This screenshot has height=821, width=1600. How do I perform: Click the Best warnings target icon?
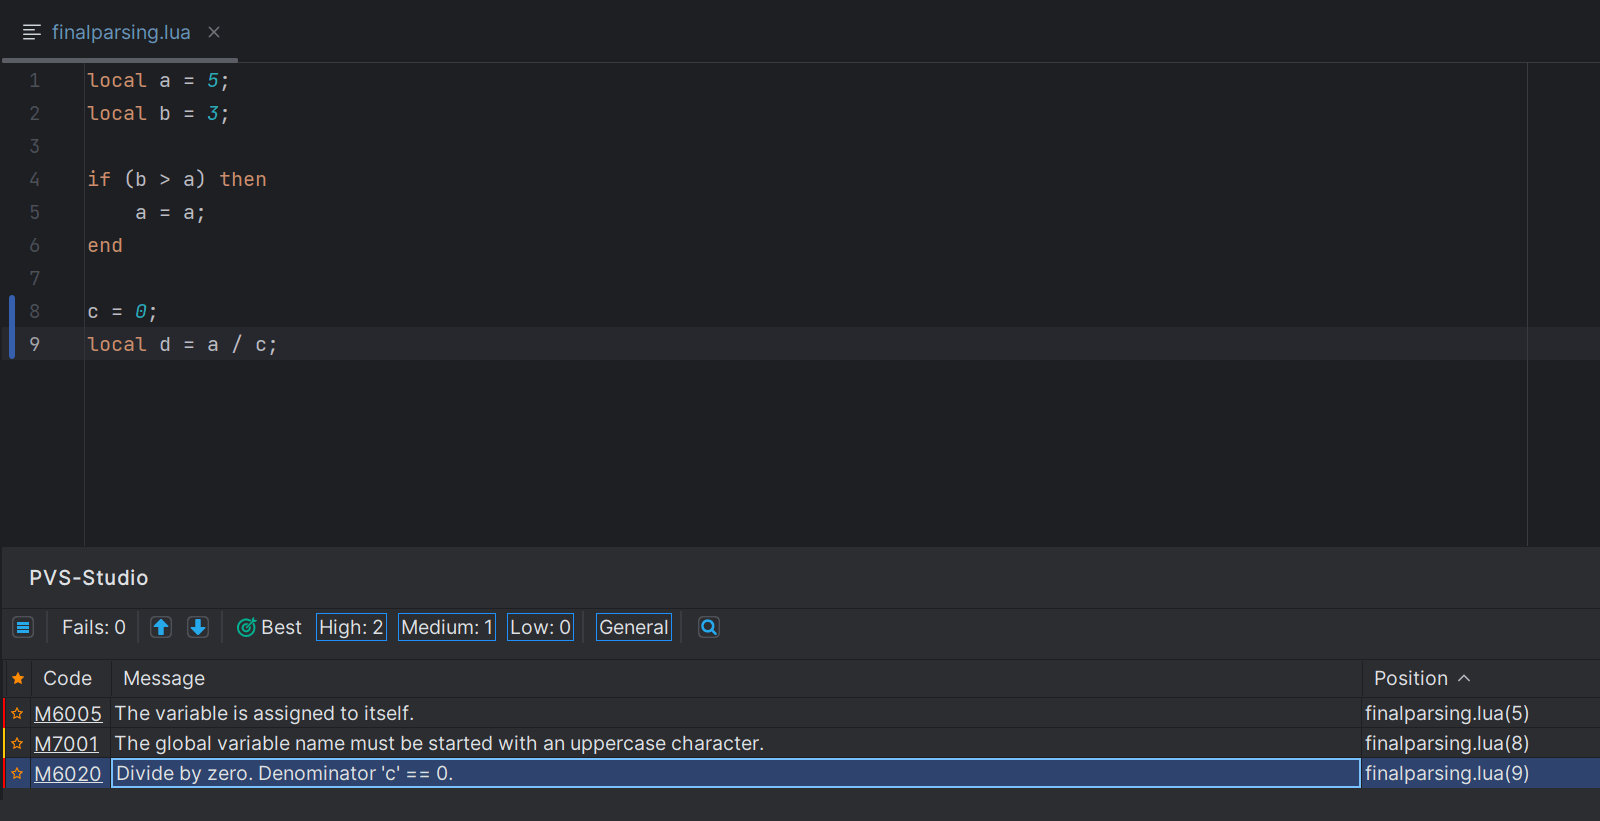coord(246,627)
